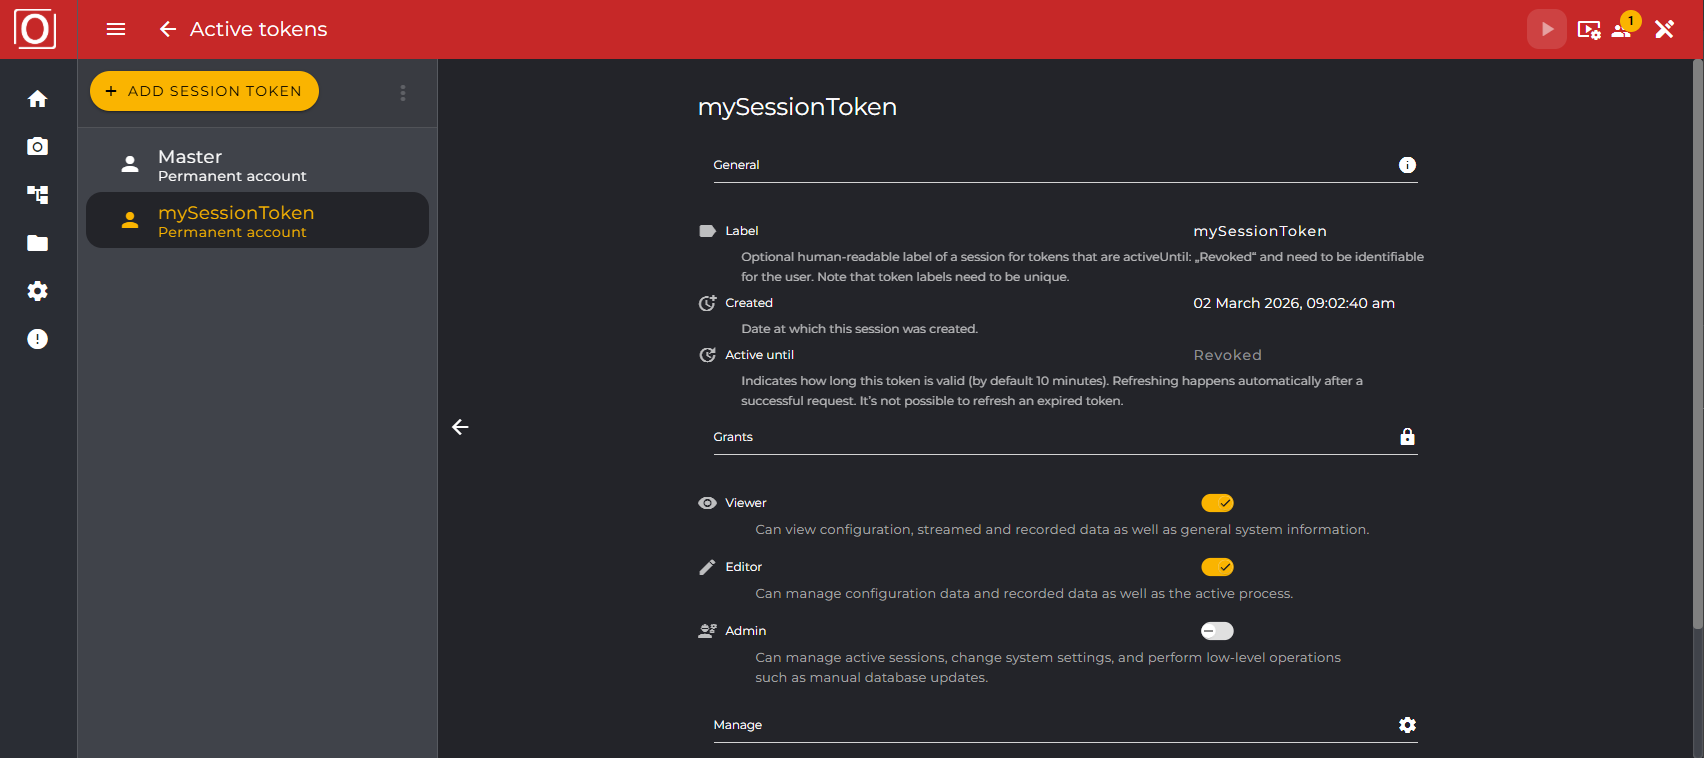1704x758 pixels.
Task: Click the play button in top bar
Action: click(x=1546, y=29)
